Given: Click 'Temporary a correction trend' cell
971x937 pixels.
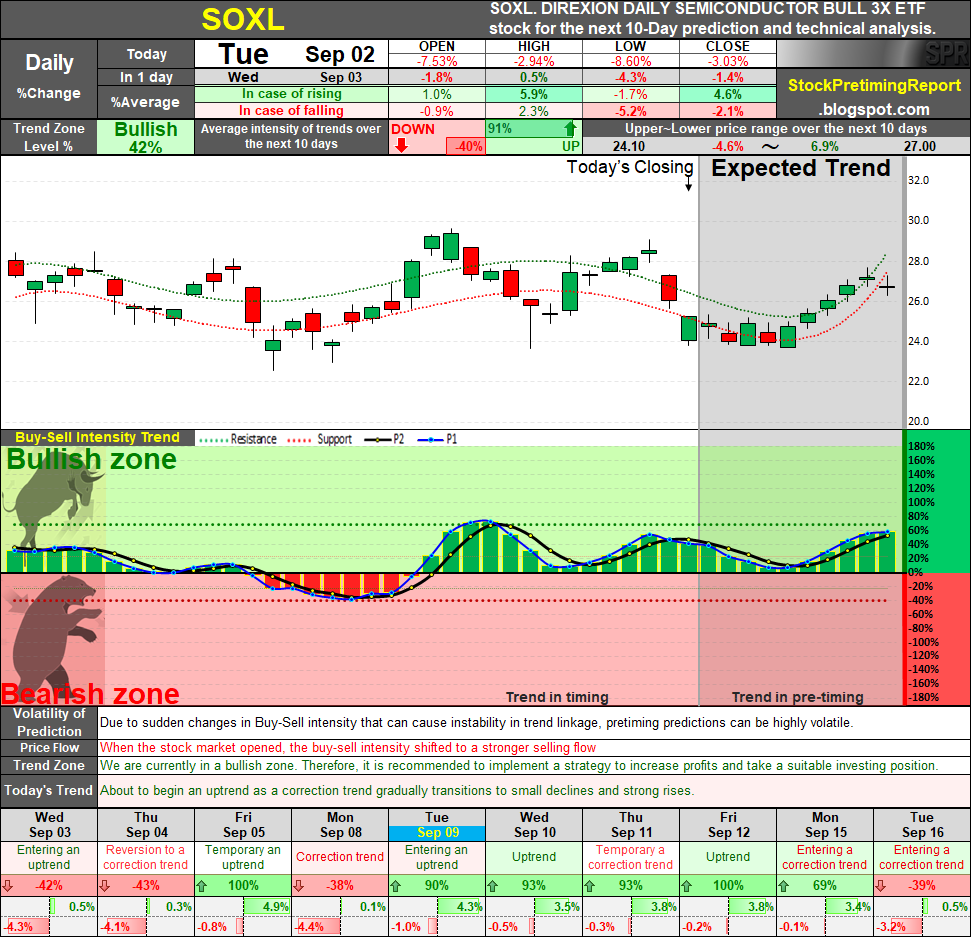Looking at the screenshot, I should pos(630,858).
